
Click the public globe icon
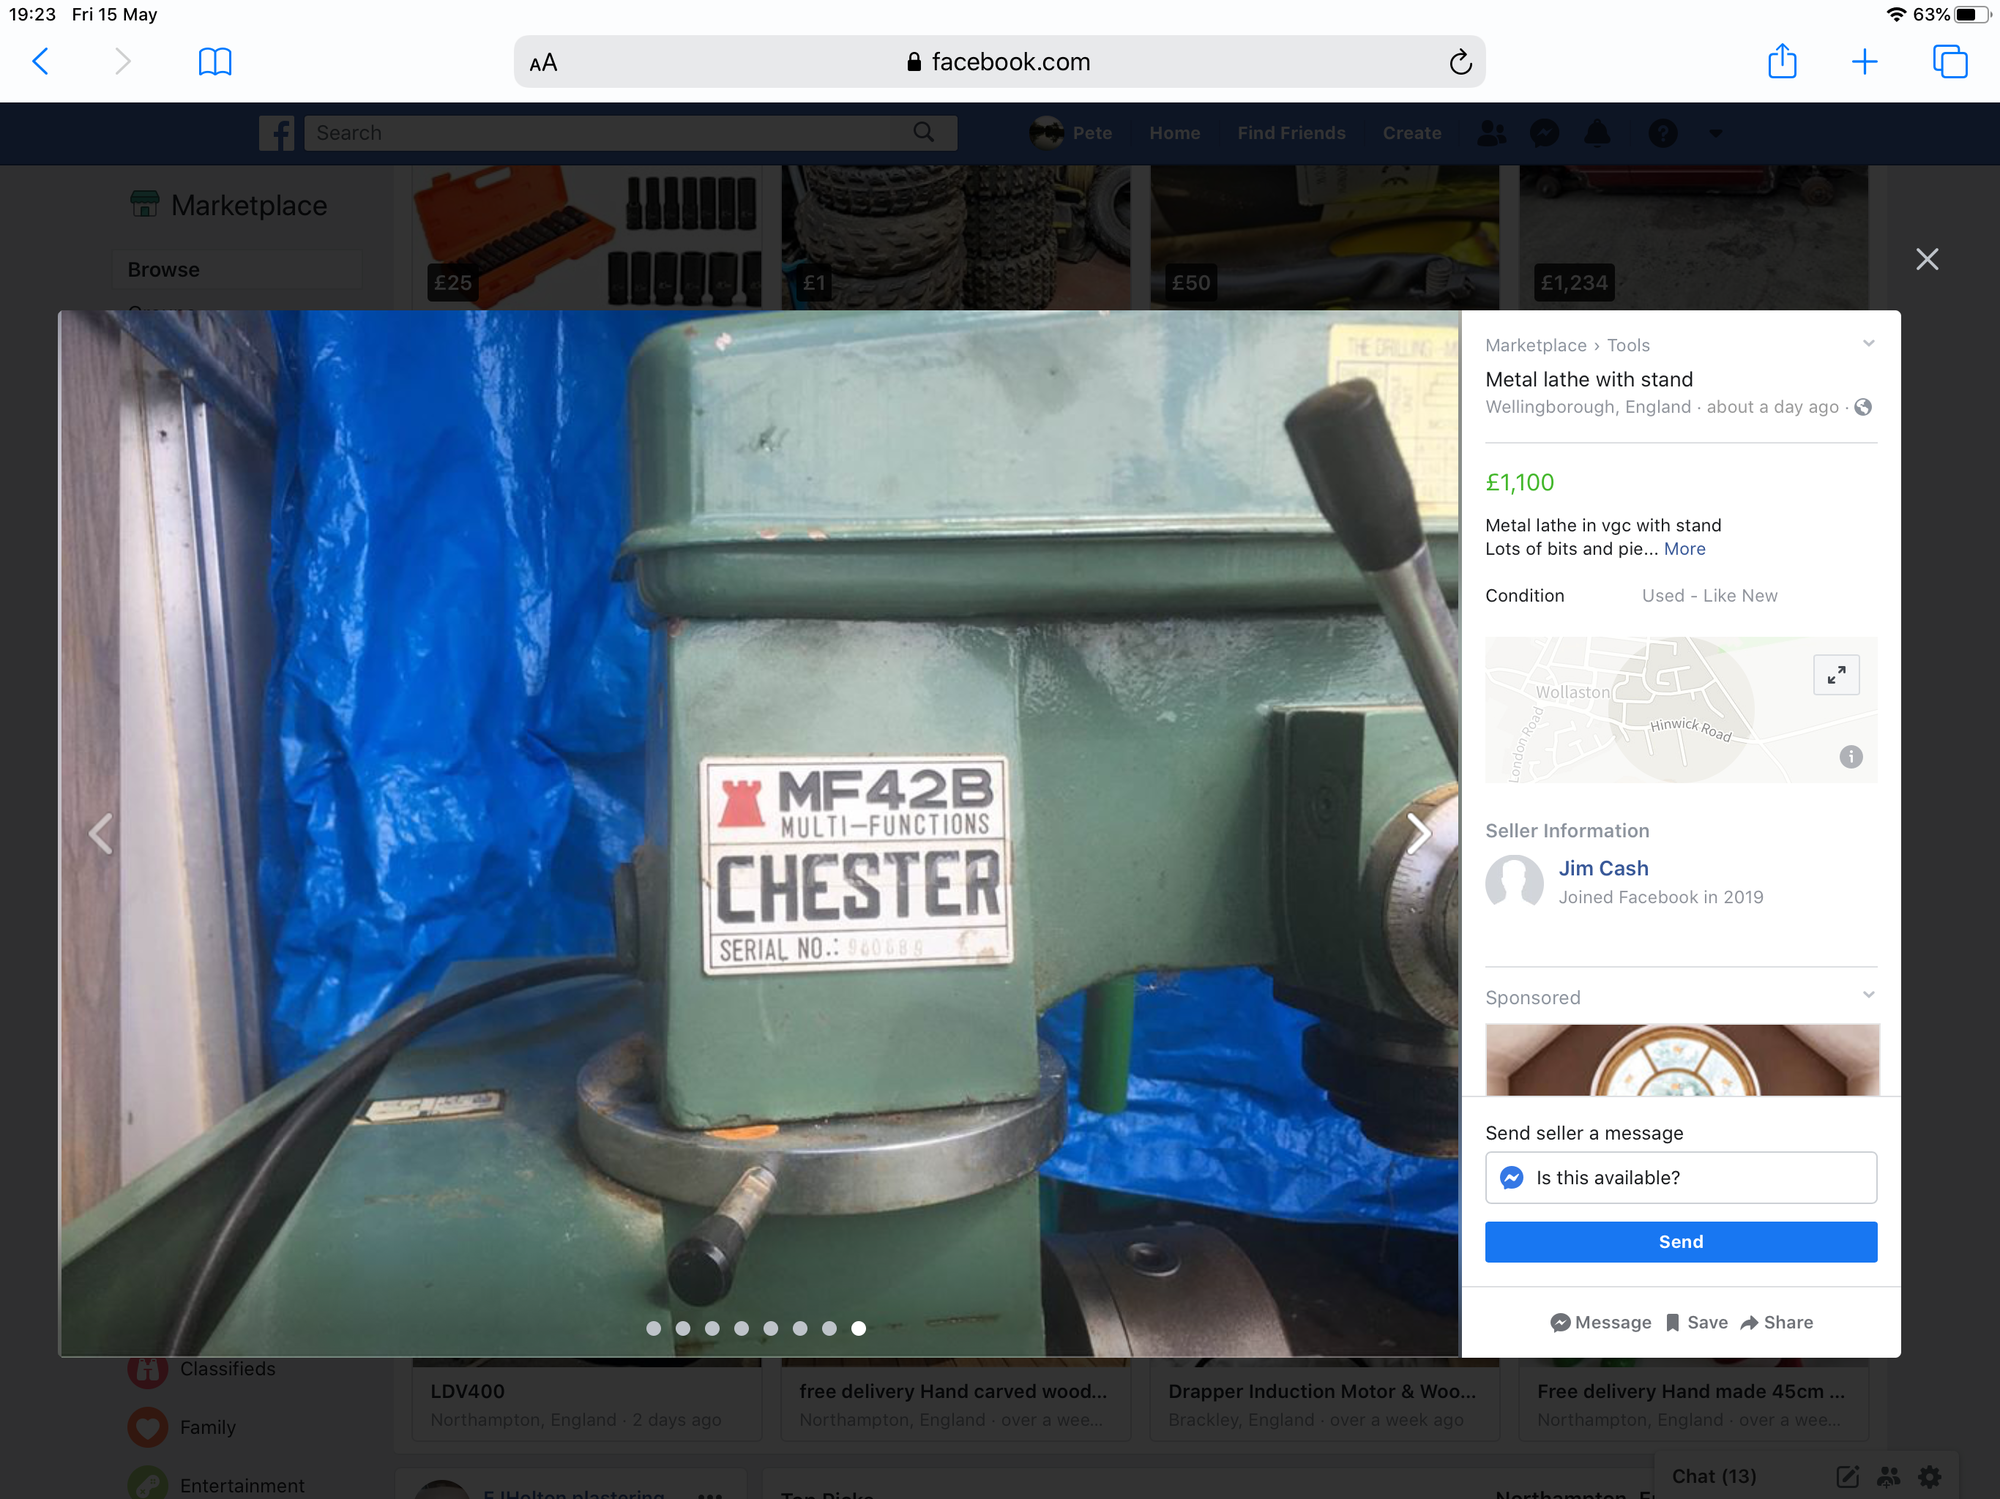point(1863,407)
